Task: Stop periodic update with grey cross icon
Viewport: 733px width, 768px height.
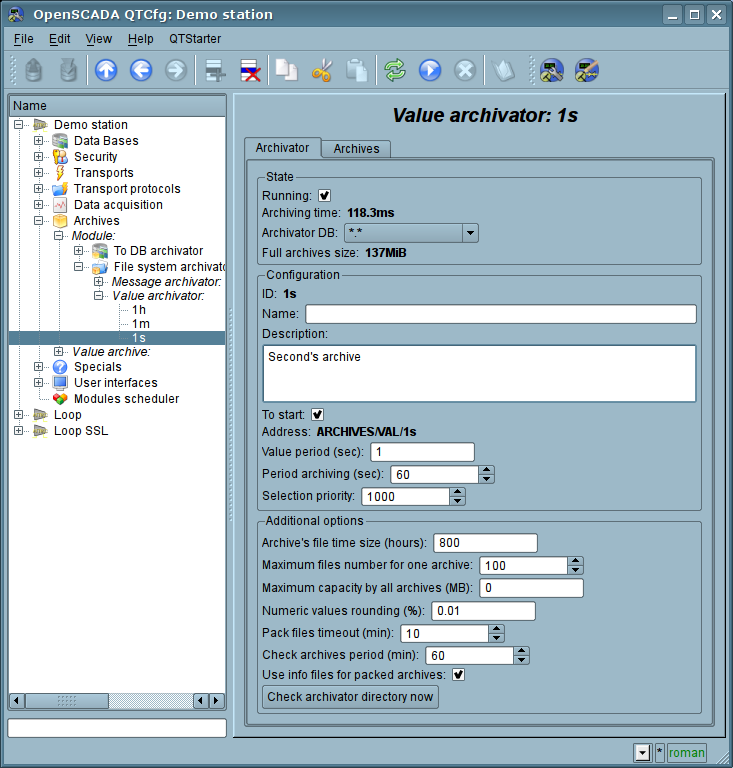Action: coord(465,71)
